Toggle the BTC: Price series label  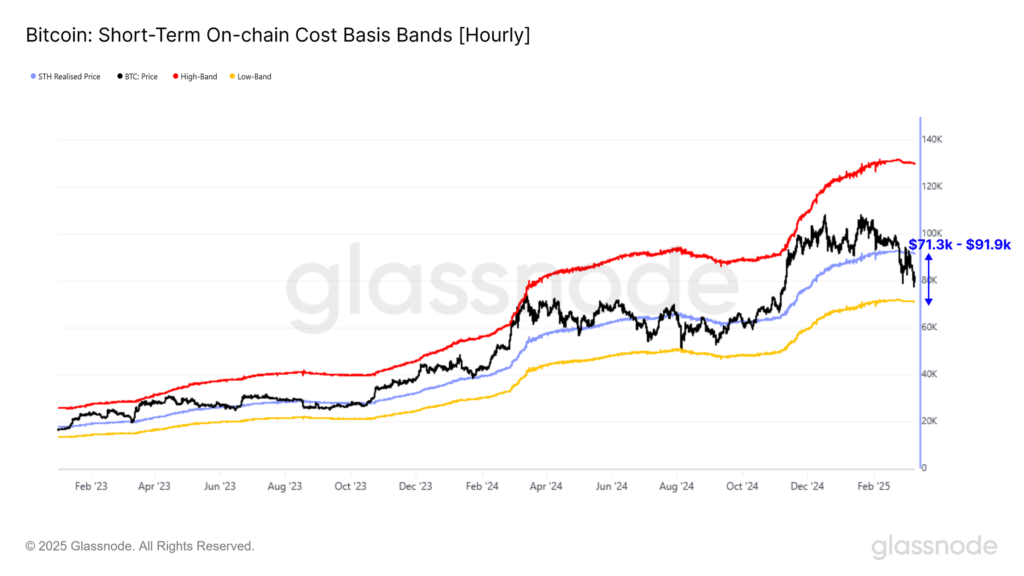click(x=145, y=76)
